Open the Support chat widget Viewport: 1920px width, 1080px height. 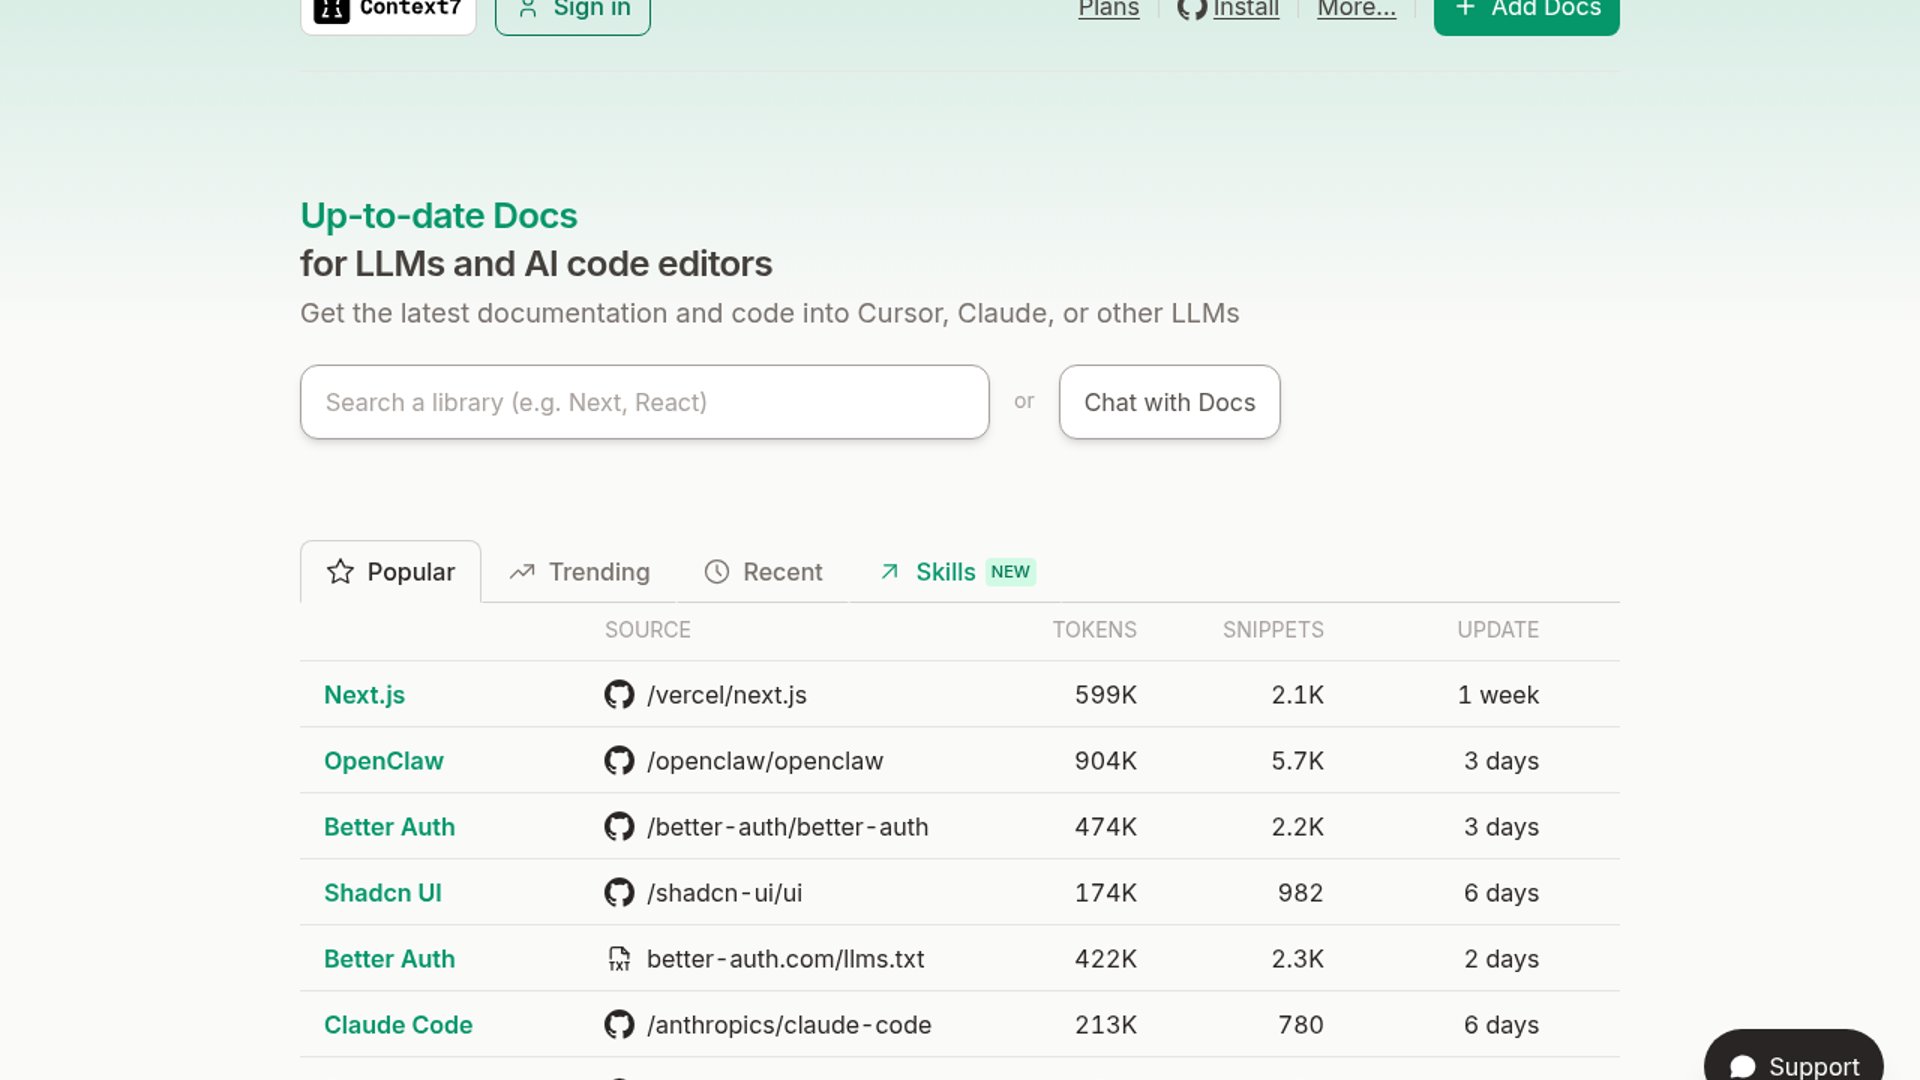(1794, 1064)
